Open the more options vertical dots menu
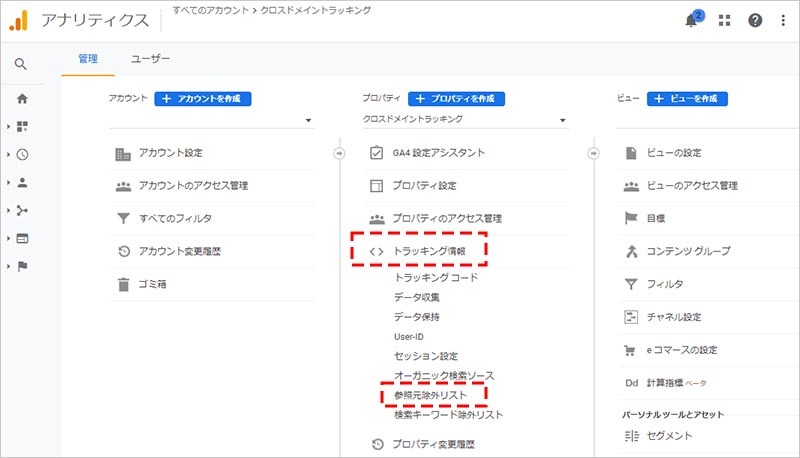Screen dimensions: 800x458 point(782,21)
